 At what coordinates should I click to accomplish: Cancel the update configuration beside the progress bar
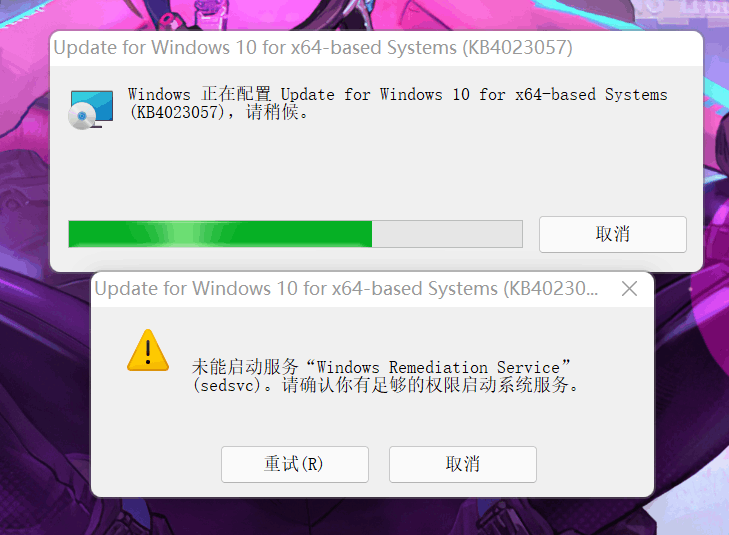(x=613, y=234)
